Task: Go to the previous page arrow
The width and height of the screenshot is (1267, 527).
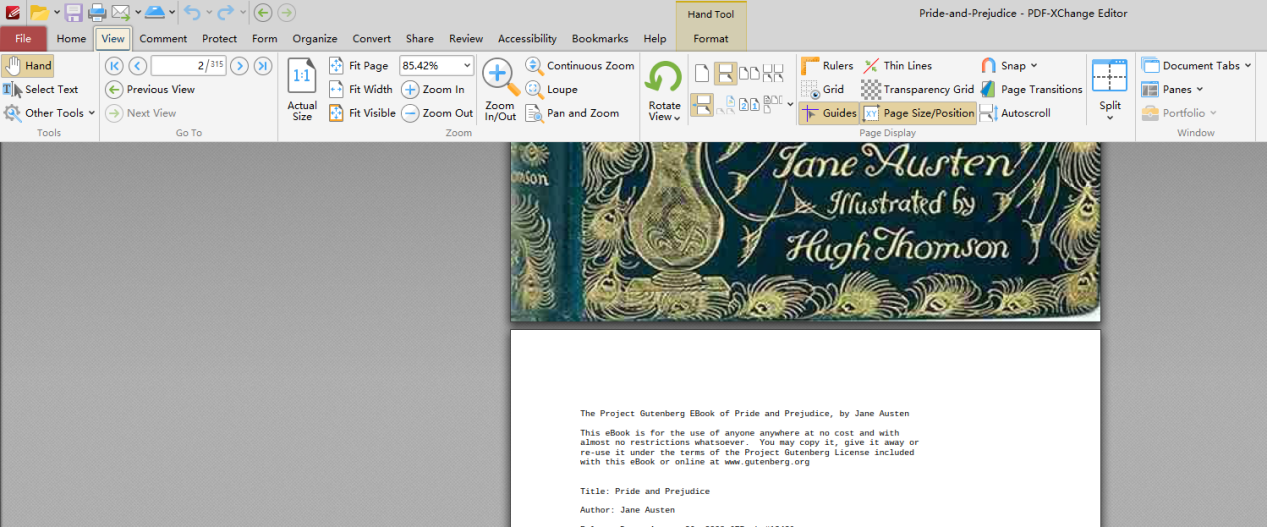Action: tap(138, 66)
